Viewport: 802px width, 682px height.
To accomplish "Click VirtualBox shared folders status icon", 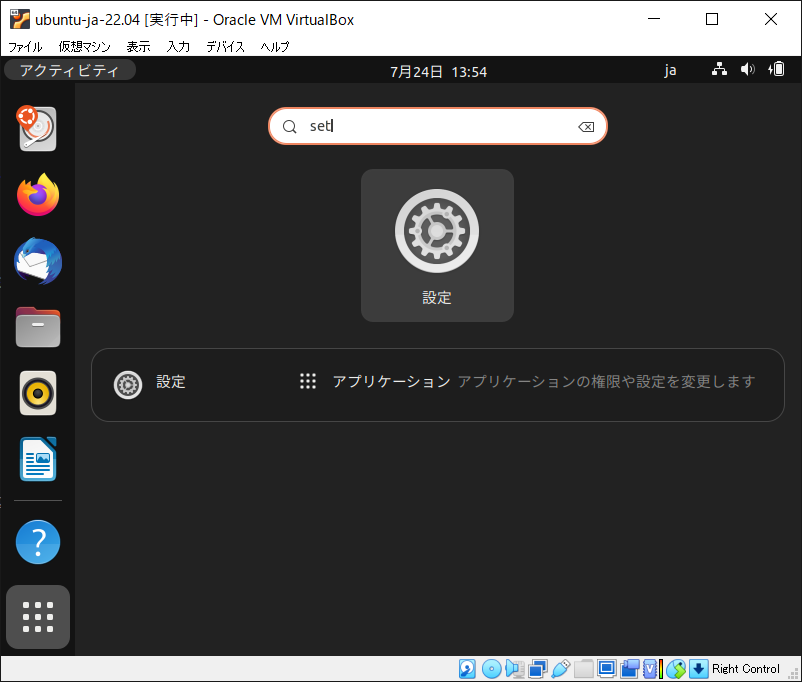I will click(584, 669).
